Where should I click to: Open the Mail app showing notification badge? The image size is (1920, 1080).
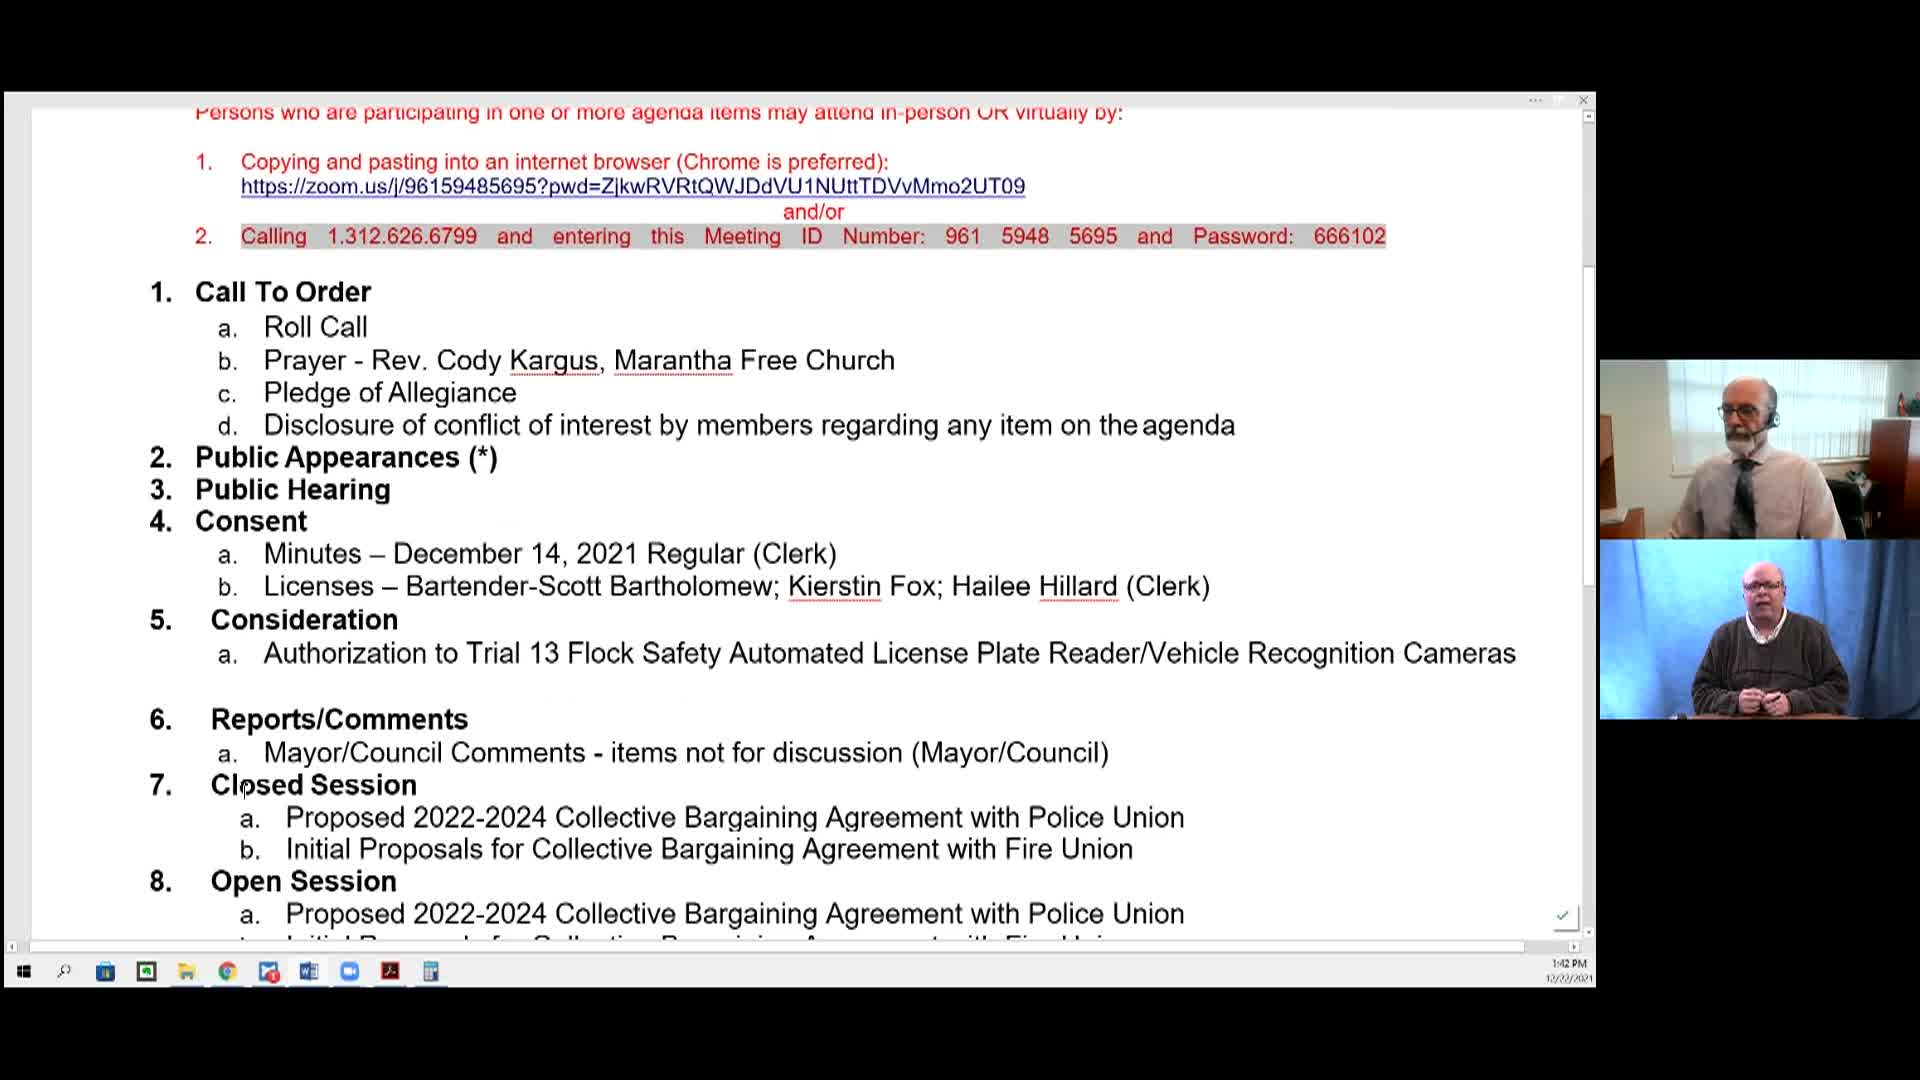coord(268,971)
